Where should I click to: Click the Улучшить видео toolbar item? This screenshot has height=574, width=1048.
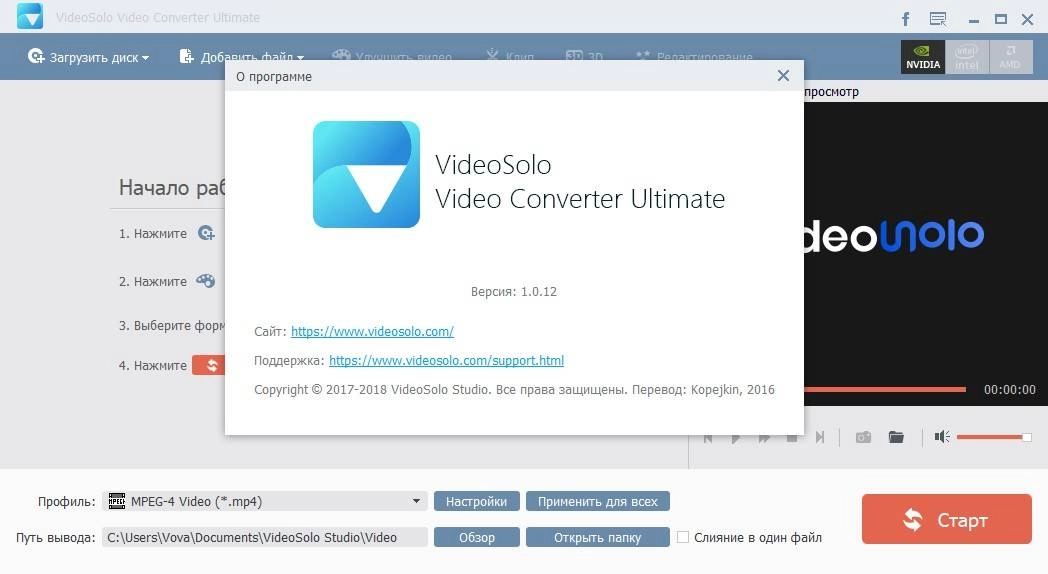click(x=392, y=57)
